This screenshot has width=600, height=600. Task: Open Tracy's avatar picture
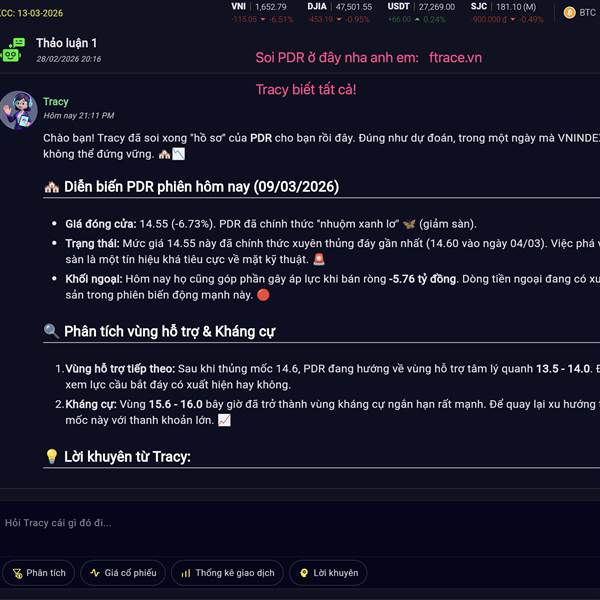point(18,110)
